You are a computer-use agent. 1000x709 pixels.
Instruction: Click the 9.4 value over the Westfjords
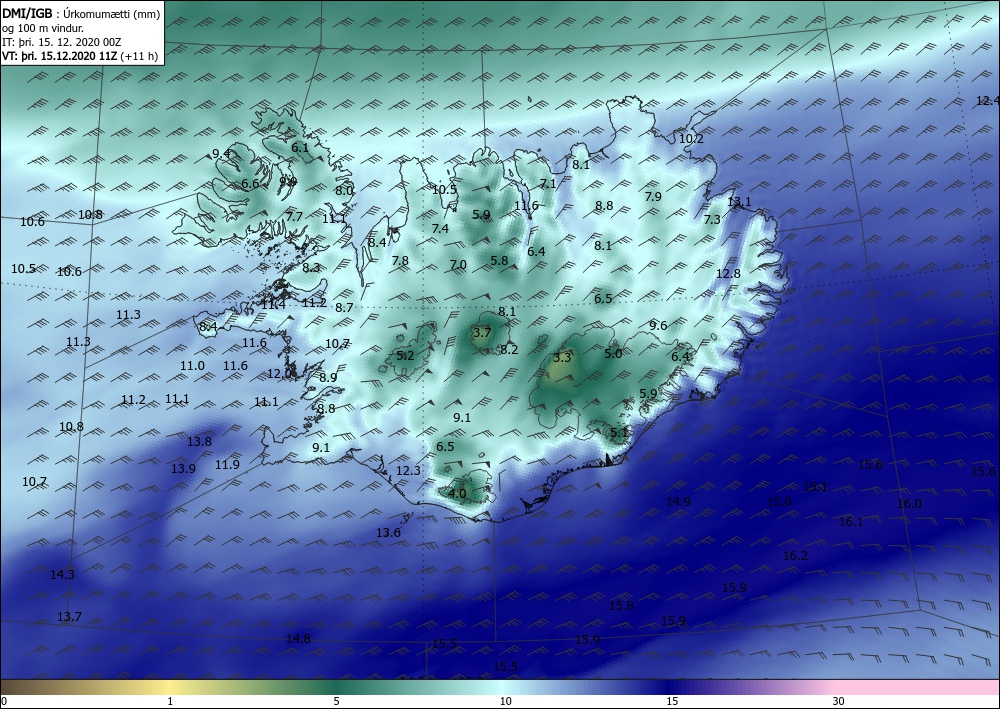pyautogui.click(x=221, y=153)
